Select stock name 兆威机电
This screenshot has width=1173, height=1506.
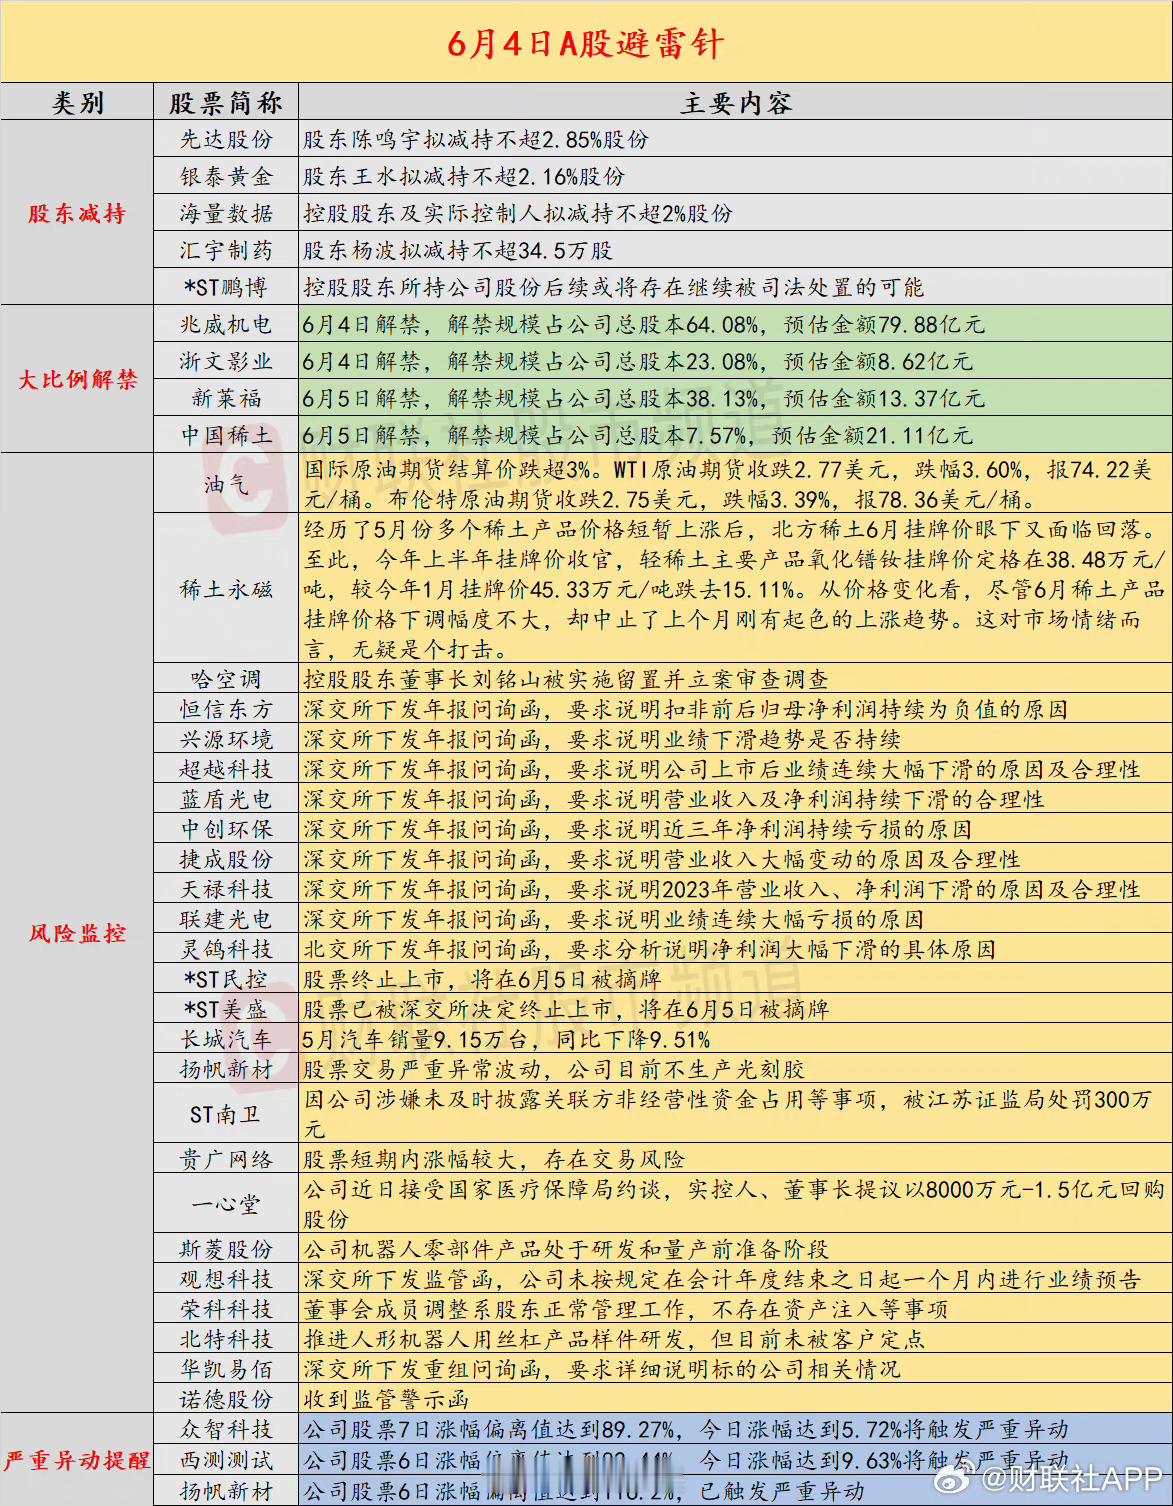click(x=226, y=325)
